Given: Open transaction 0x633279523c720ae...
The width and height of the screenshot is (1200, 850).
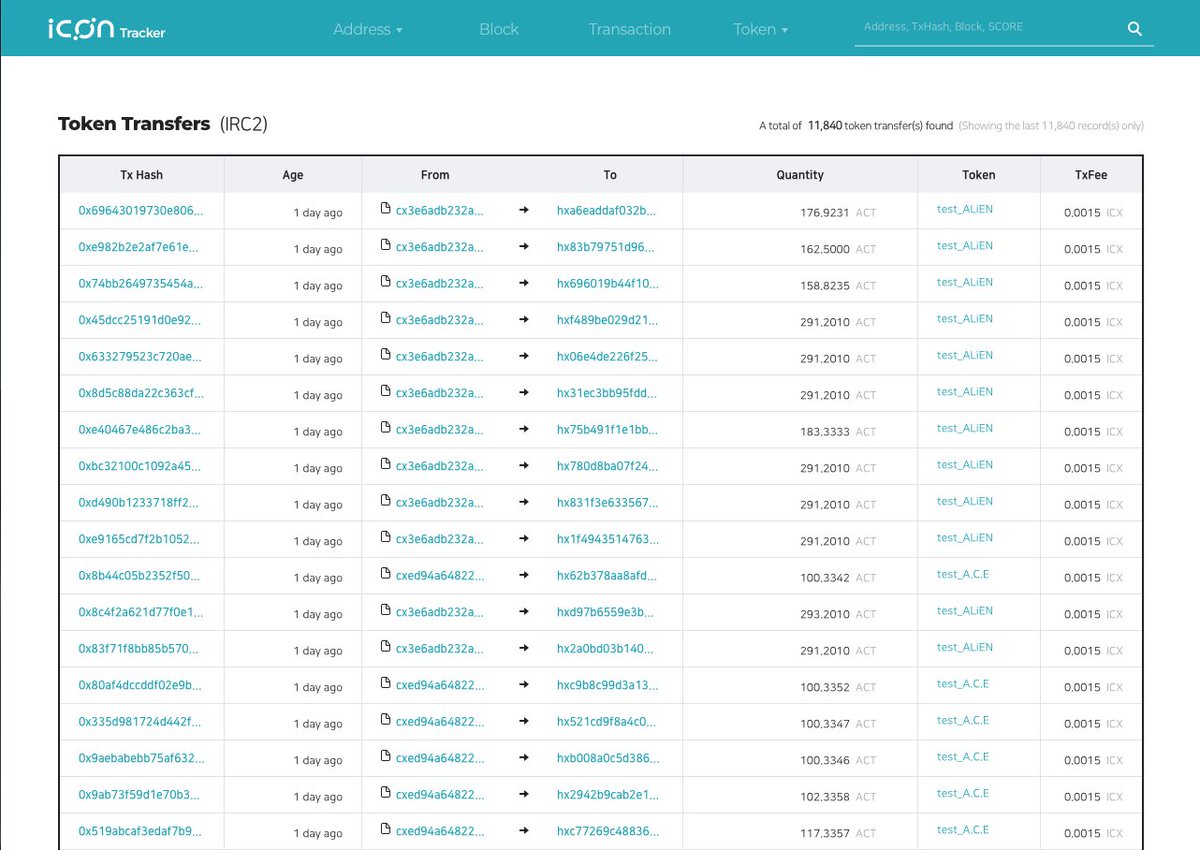Looking at the screenshot, I should pyautogui.click(x=139, y=357).
